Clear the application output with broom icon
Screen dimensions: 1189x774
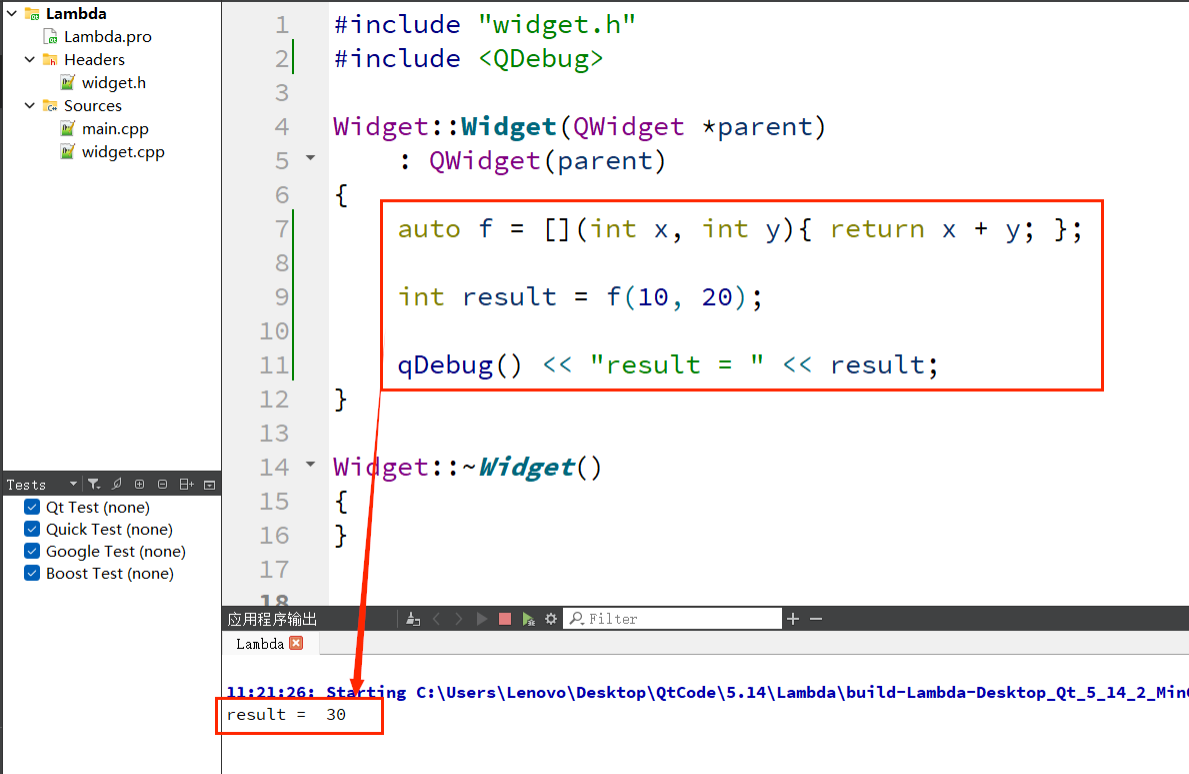[413, 619]
